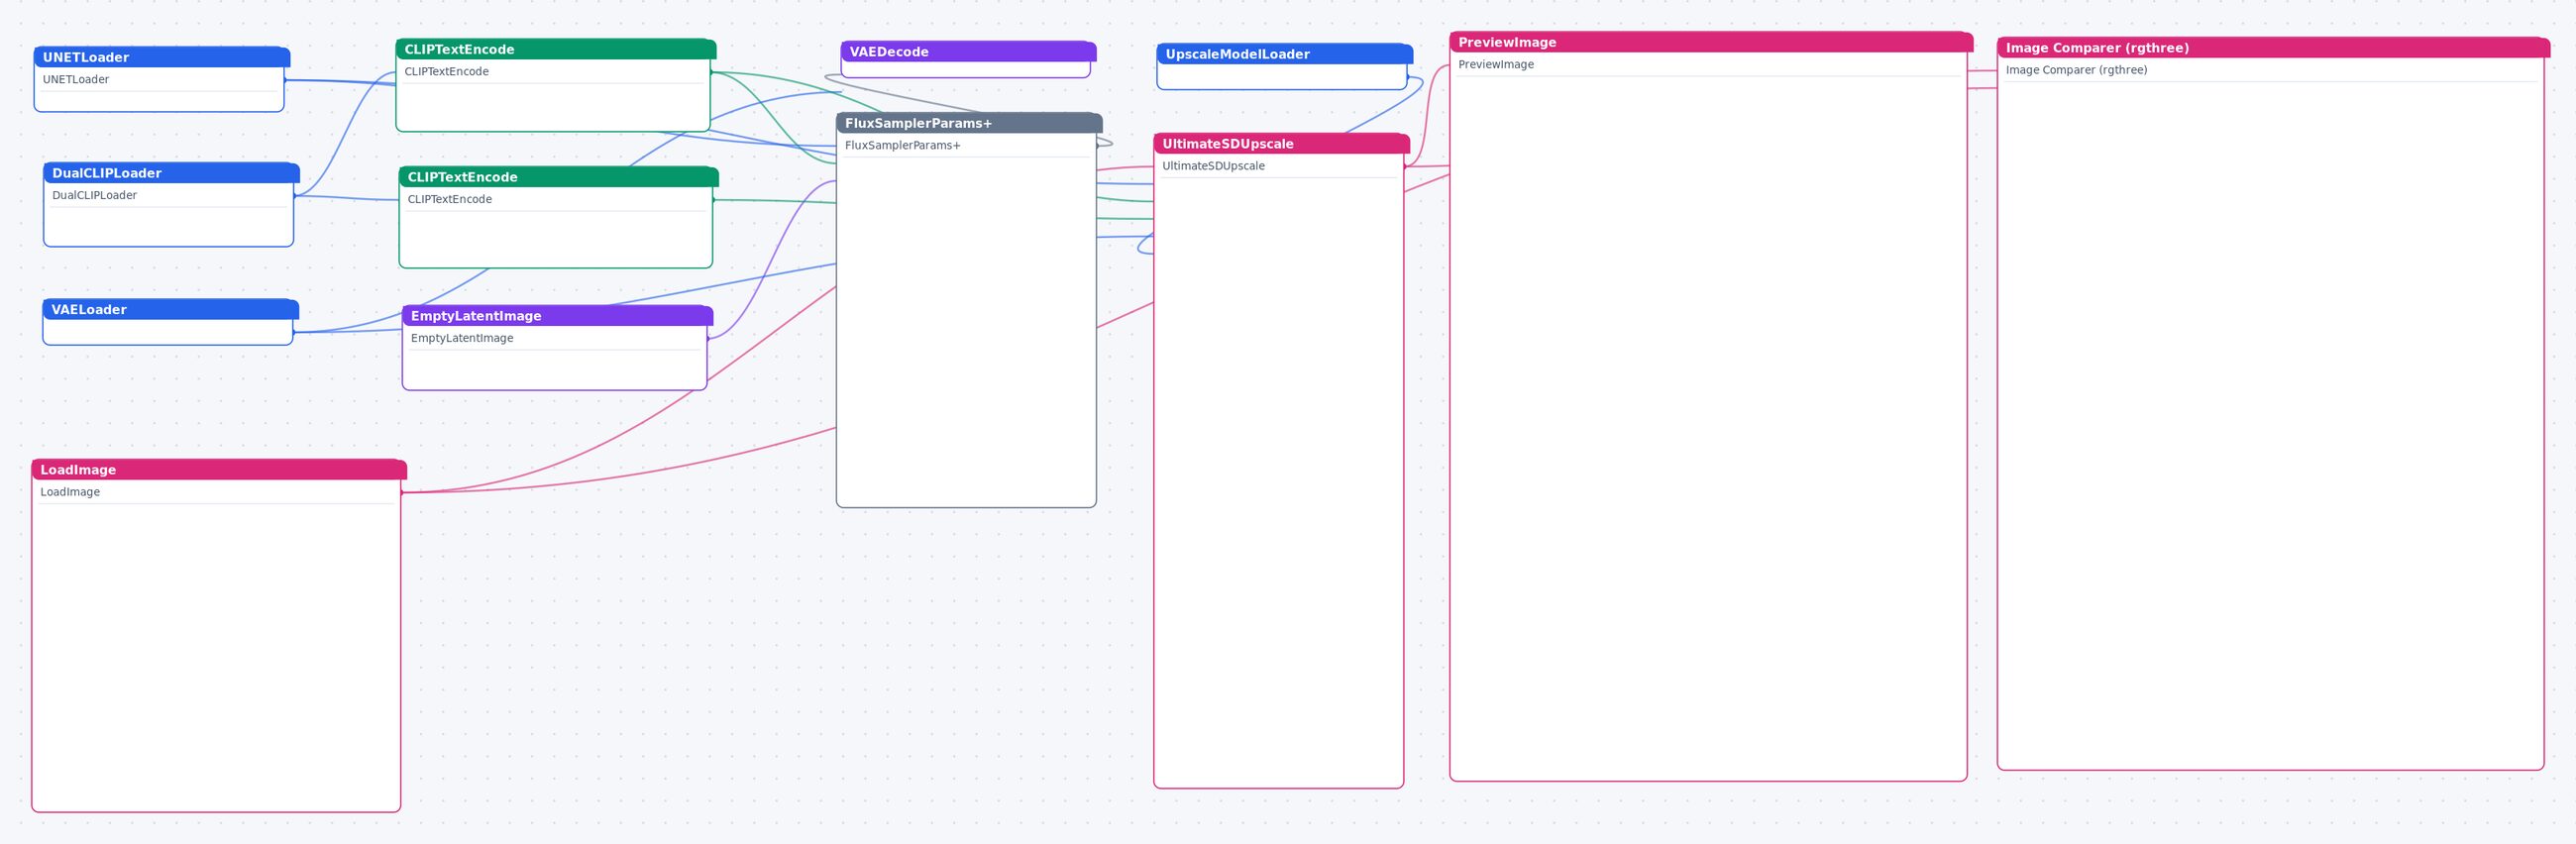This screenshot has width=2576, height=844.
Task: Select the FluxSamplerParams+ node title bar
Action: tap(969, 123)
